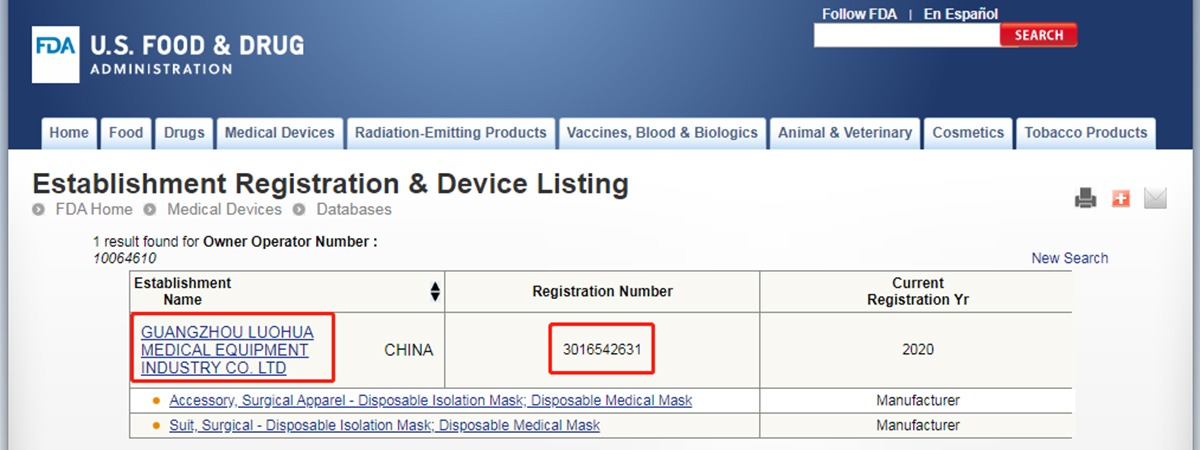1200x450 pixels.
Task: Open Accessory, Surgical Apparel listing link
Action: coord(430,400)
